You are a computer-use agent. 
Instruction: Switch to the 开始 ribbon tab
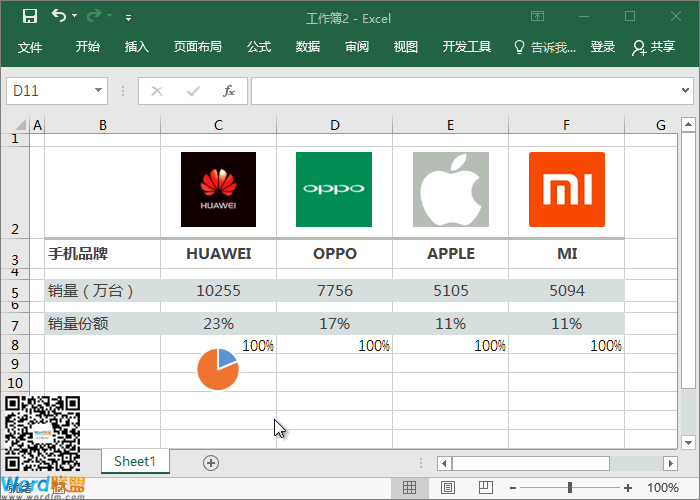(88, 46)
